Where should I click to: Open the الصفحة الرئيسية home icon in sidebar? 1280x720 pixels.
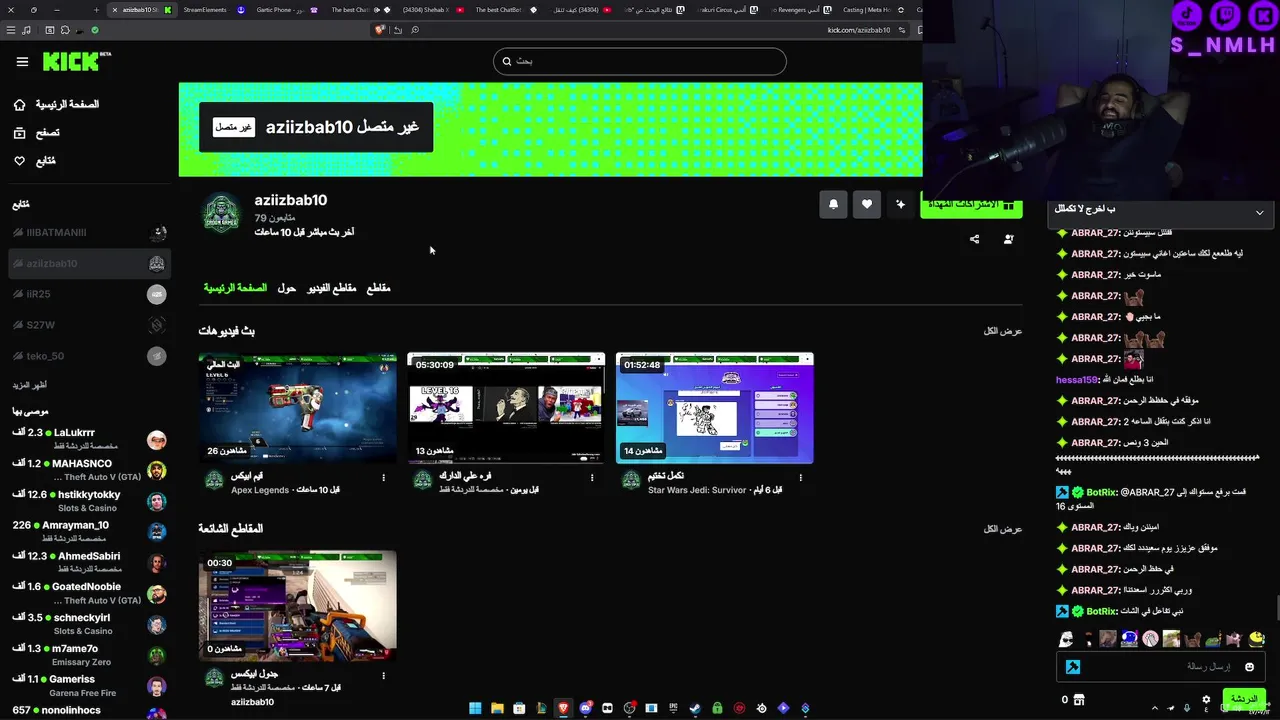19,104
